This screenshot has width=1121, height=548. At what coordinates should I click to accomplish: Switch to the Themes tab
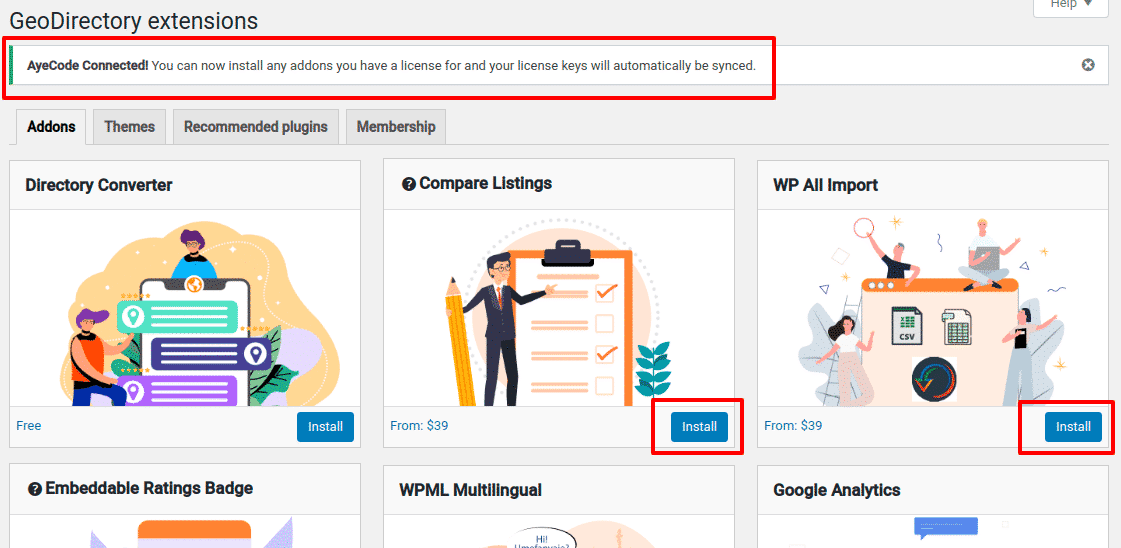pyautogui.click(x=129, y=126)
